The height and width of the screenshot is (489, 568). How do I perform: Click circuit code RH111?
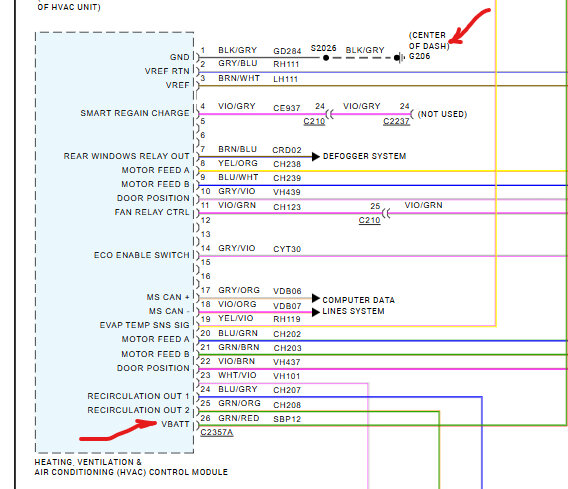[x=286, y=64]
